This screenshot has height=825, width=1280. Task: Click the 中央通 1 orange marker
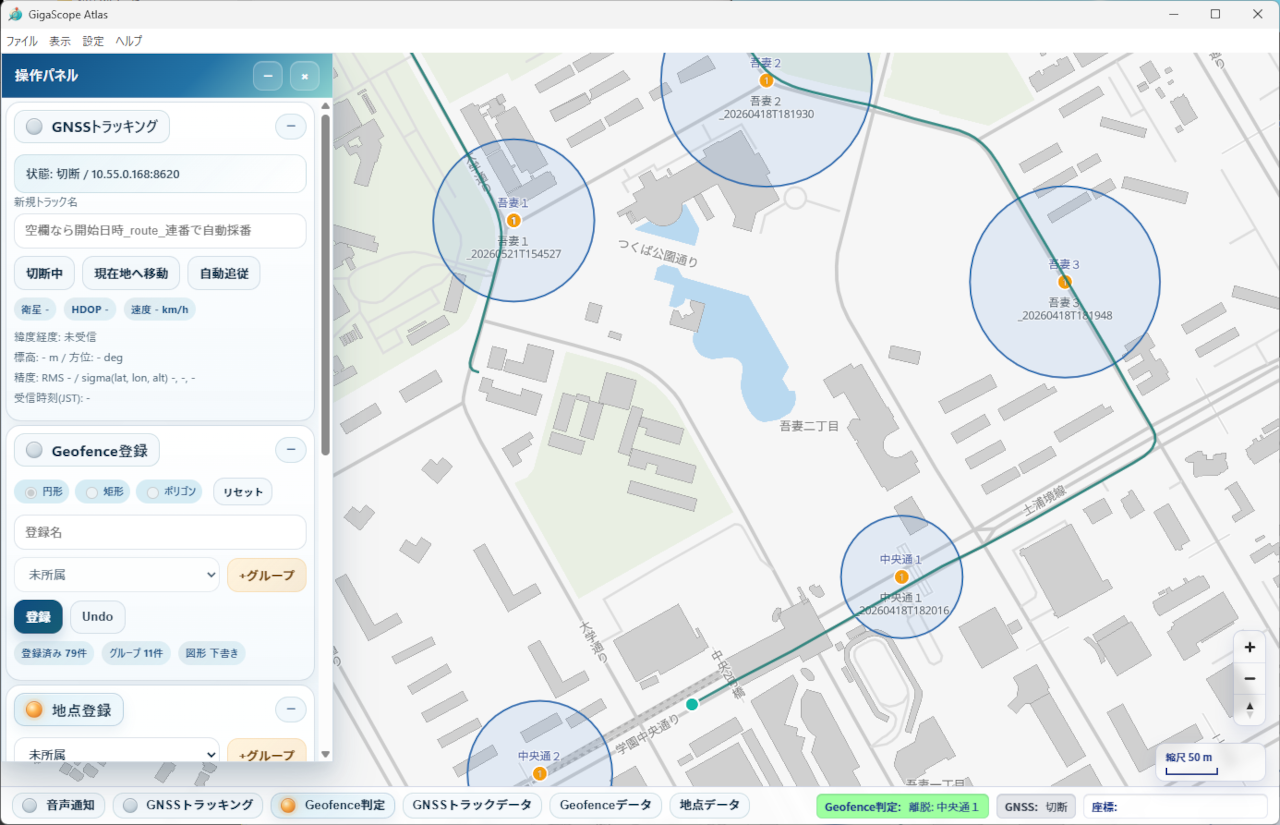tap(901, 577)
